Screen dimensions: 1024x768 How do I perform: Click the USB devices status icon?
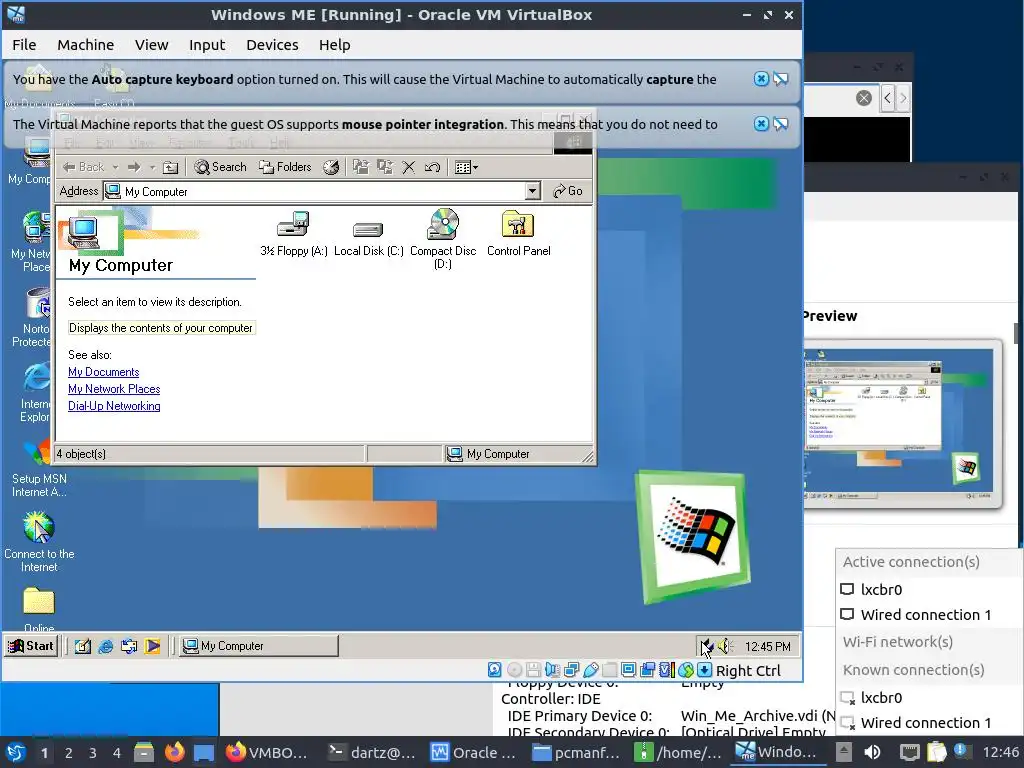590,670
